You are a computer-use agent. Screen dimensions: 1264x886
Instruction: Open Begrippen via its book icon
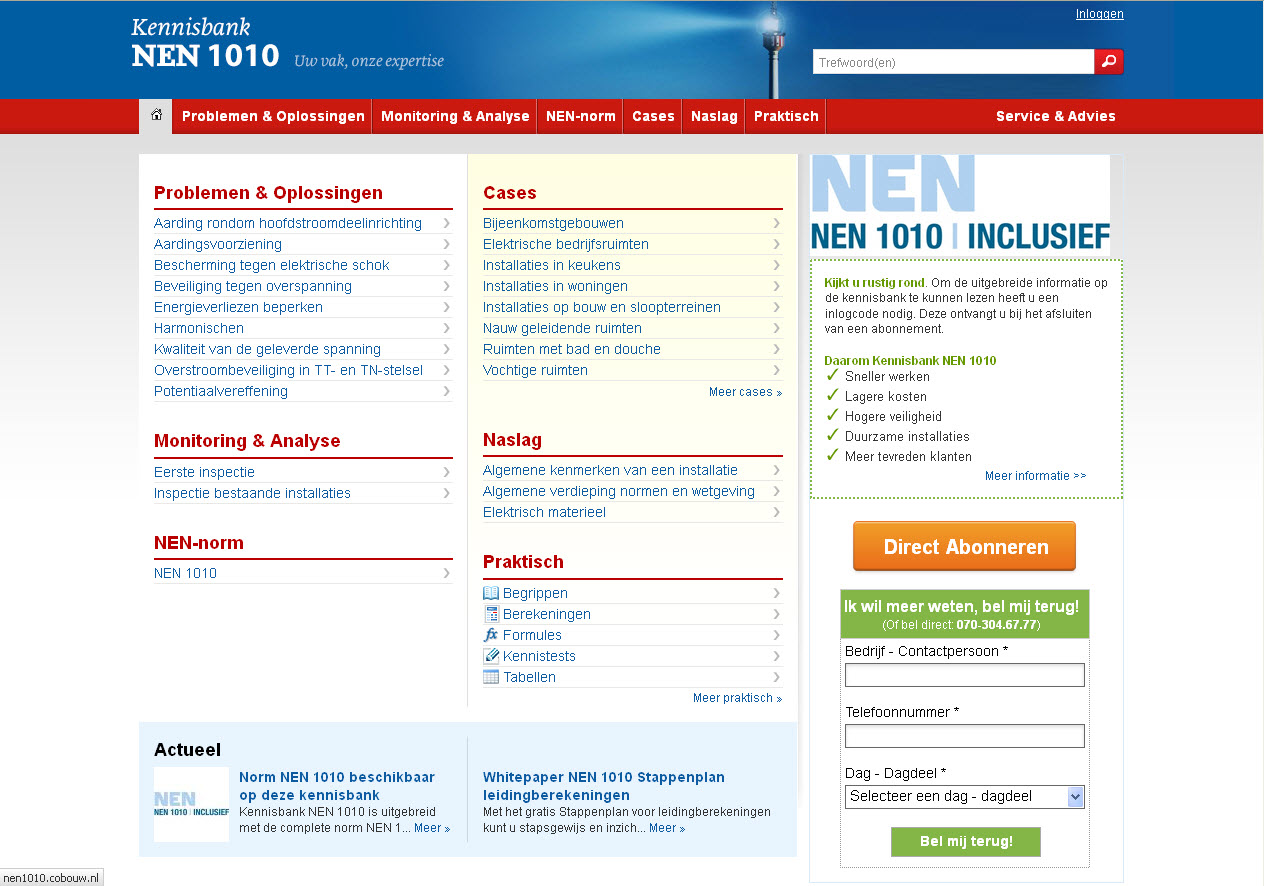click(x=491, y=592)
